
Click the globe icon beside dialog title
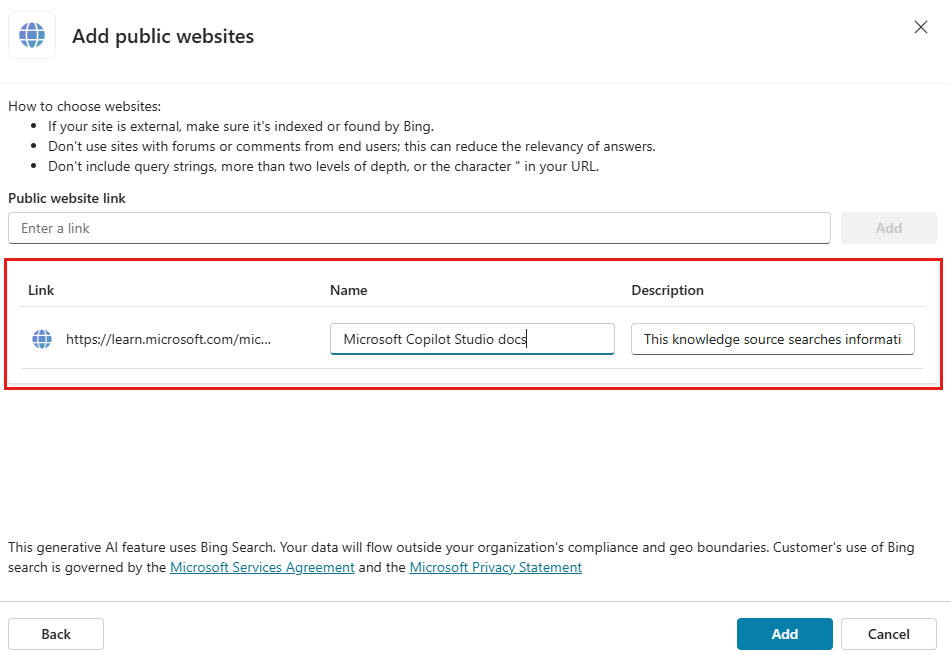coord(32,35)
